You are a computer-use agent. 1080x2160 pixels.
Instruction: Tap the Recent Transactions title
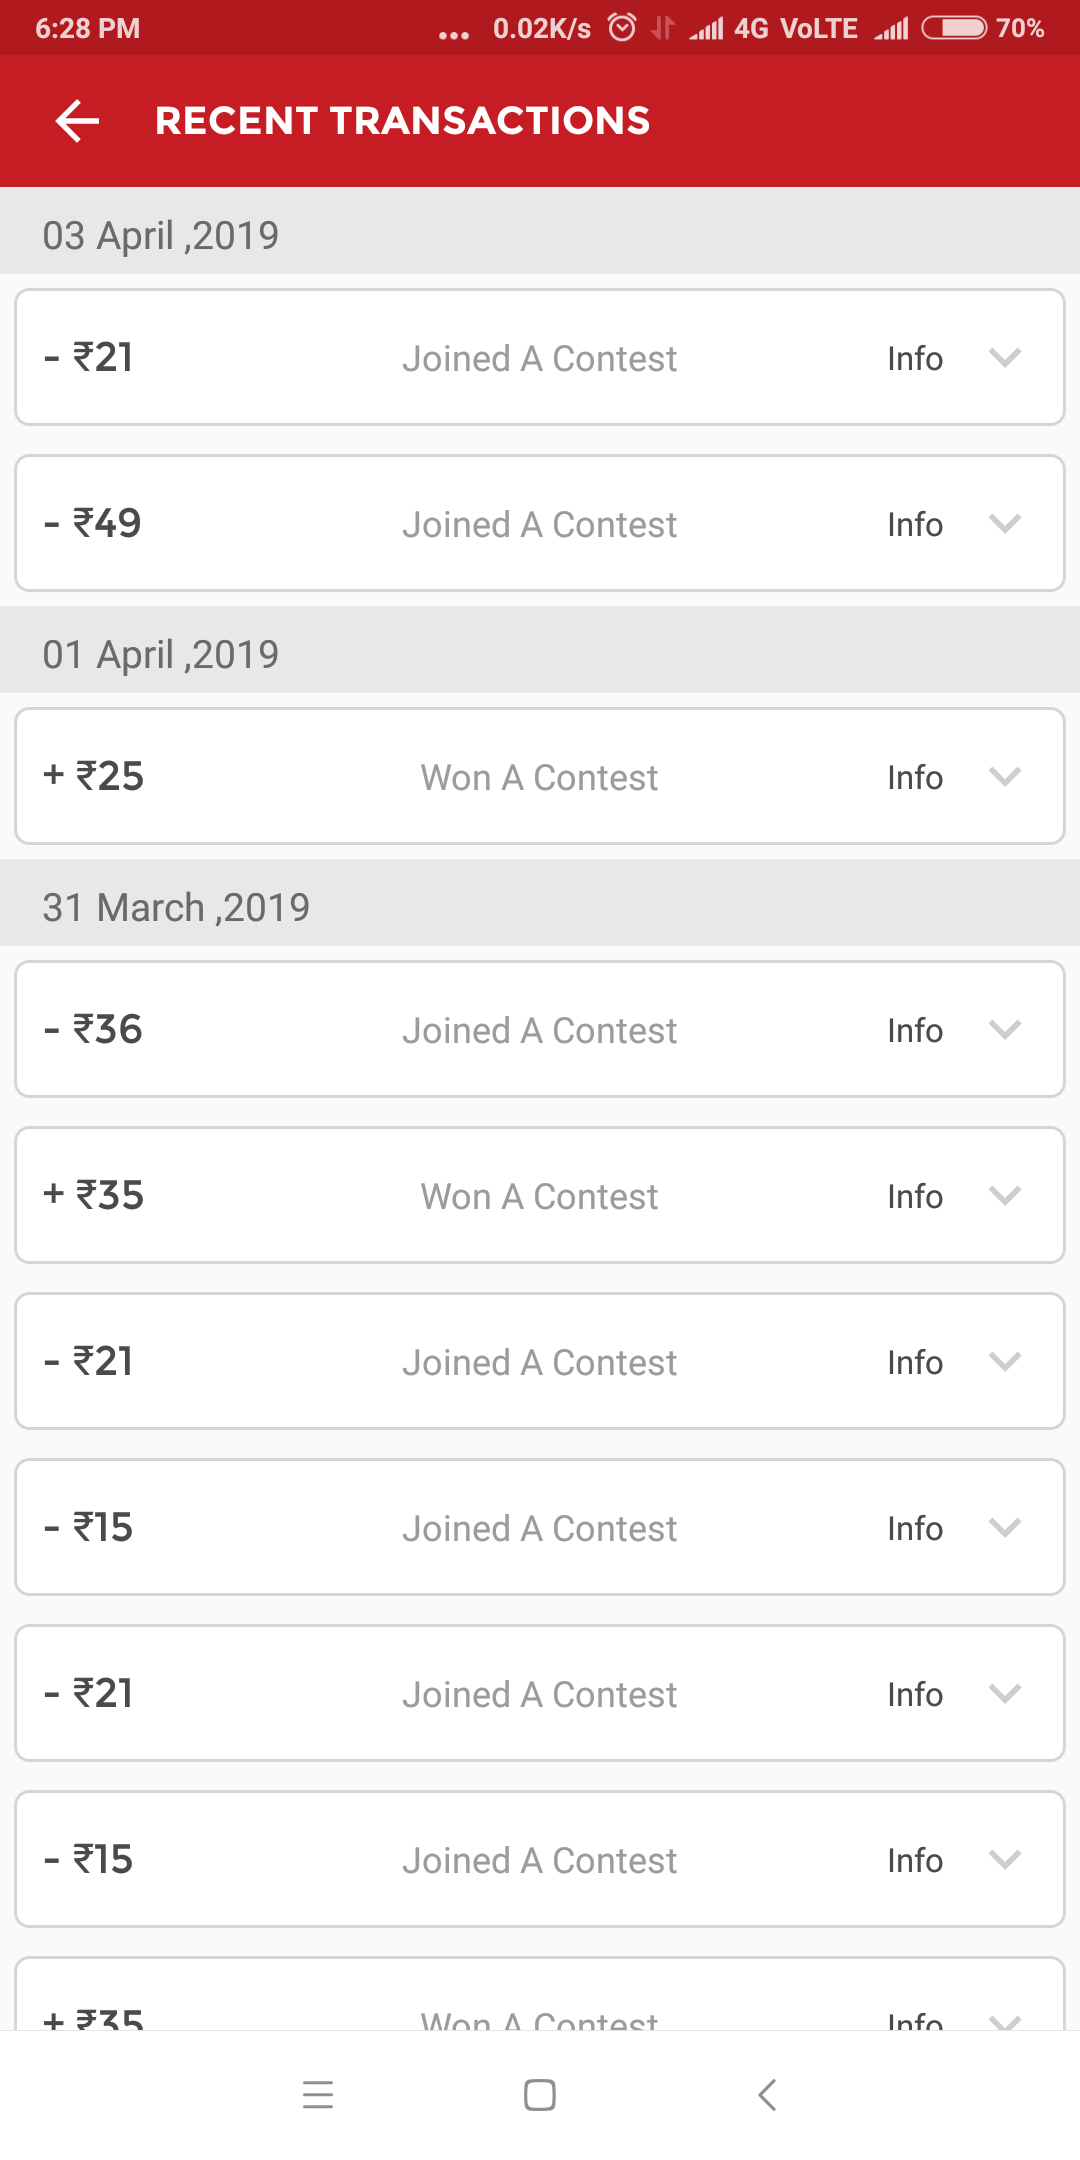(x=402, y=121)
